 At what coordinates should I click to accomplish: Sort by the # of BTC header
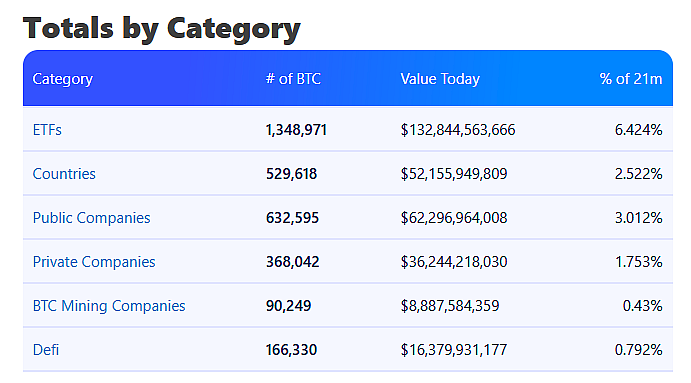[293, 79]
